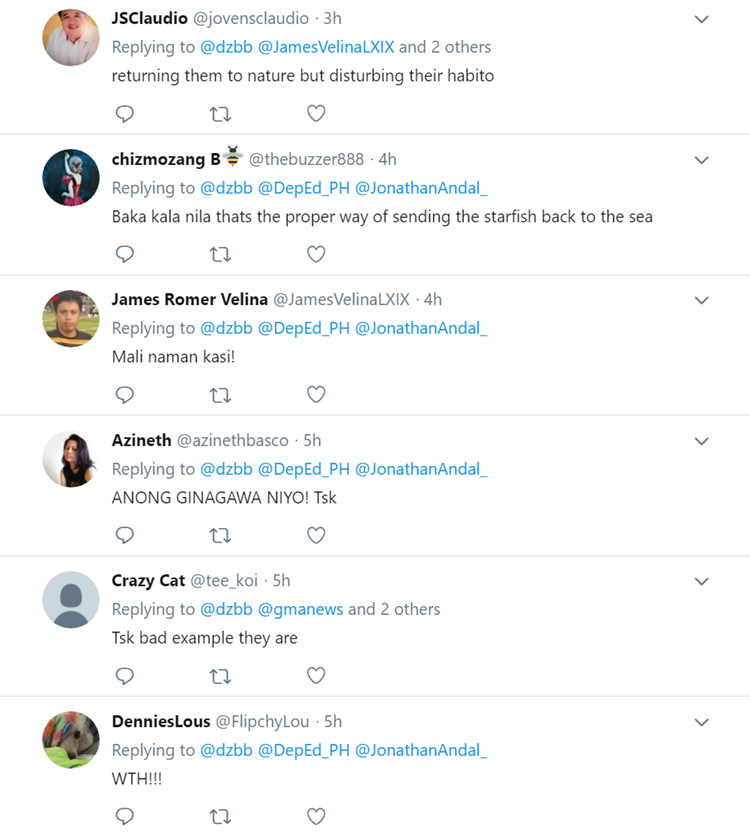750x833 pixels.
Task: Open dropdown menu on Crazy Cat's tweet
Action: [701, 582]
